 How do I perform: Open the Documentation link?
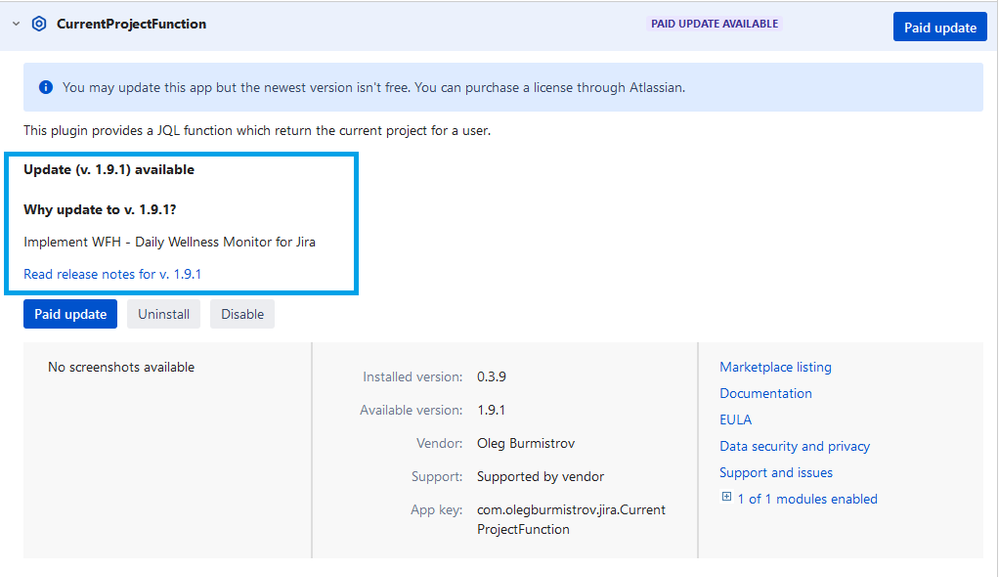pos(766,394)
